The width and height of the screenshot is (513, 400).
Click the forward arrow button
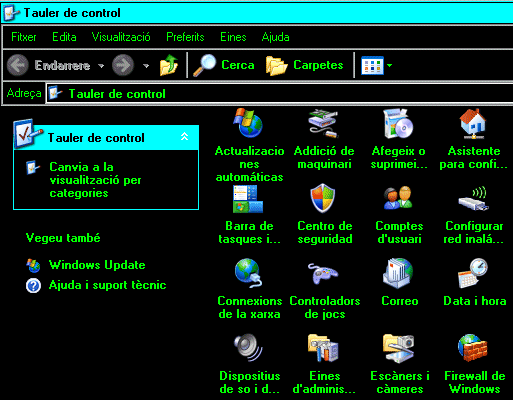coord(123,65)
